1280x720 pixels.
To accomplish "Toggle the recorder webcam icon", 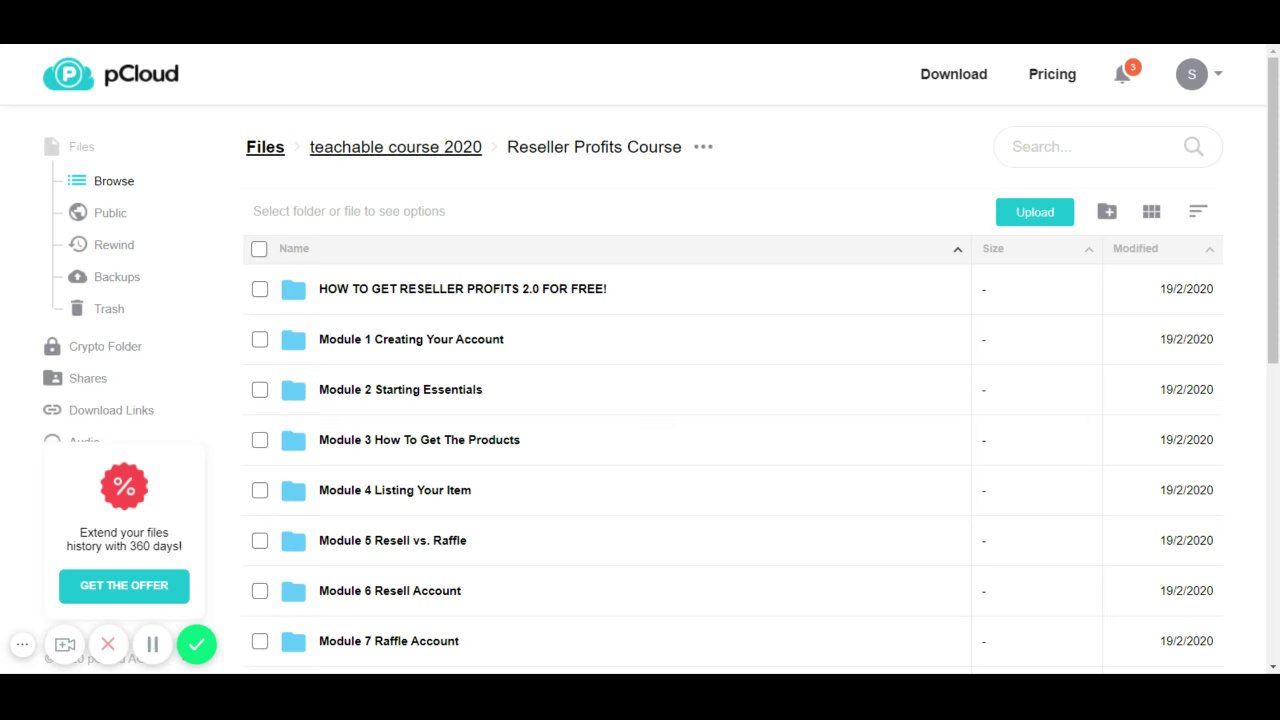I will 65,645.
